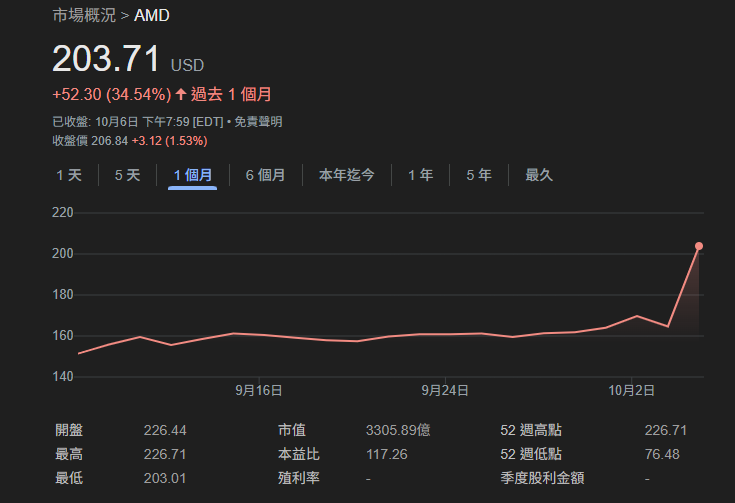The width and height of the screenshot is (735, 503).
Task: Click the 市值 market cap label
Action: click(x=290, y=431)
